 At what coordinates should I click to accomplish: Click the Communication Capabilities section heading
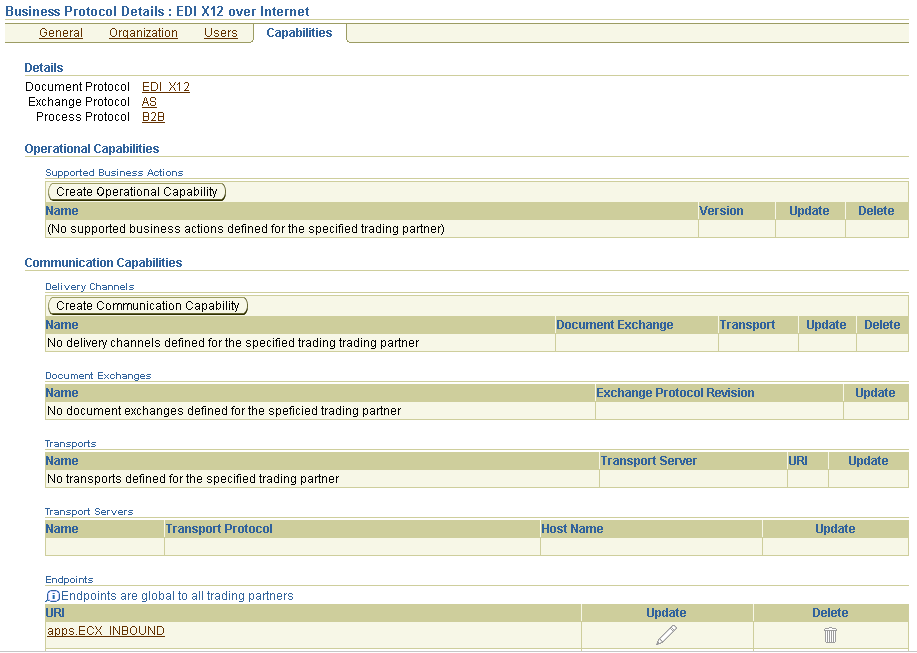(x=104, y=262)
